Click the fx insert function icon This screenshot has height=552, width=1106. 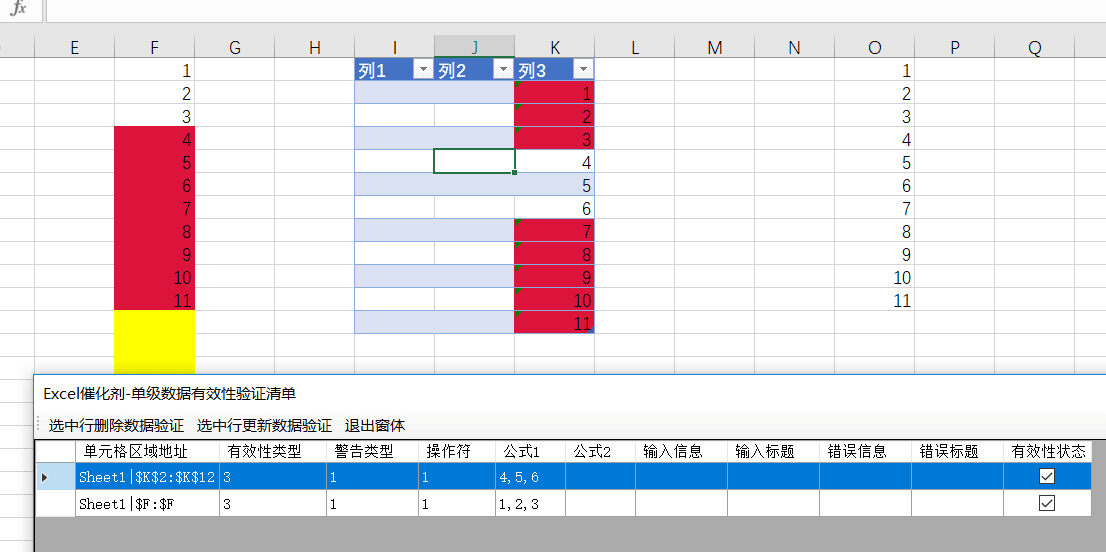click(19, 8)
